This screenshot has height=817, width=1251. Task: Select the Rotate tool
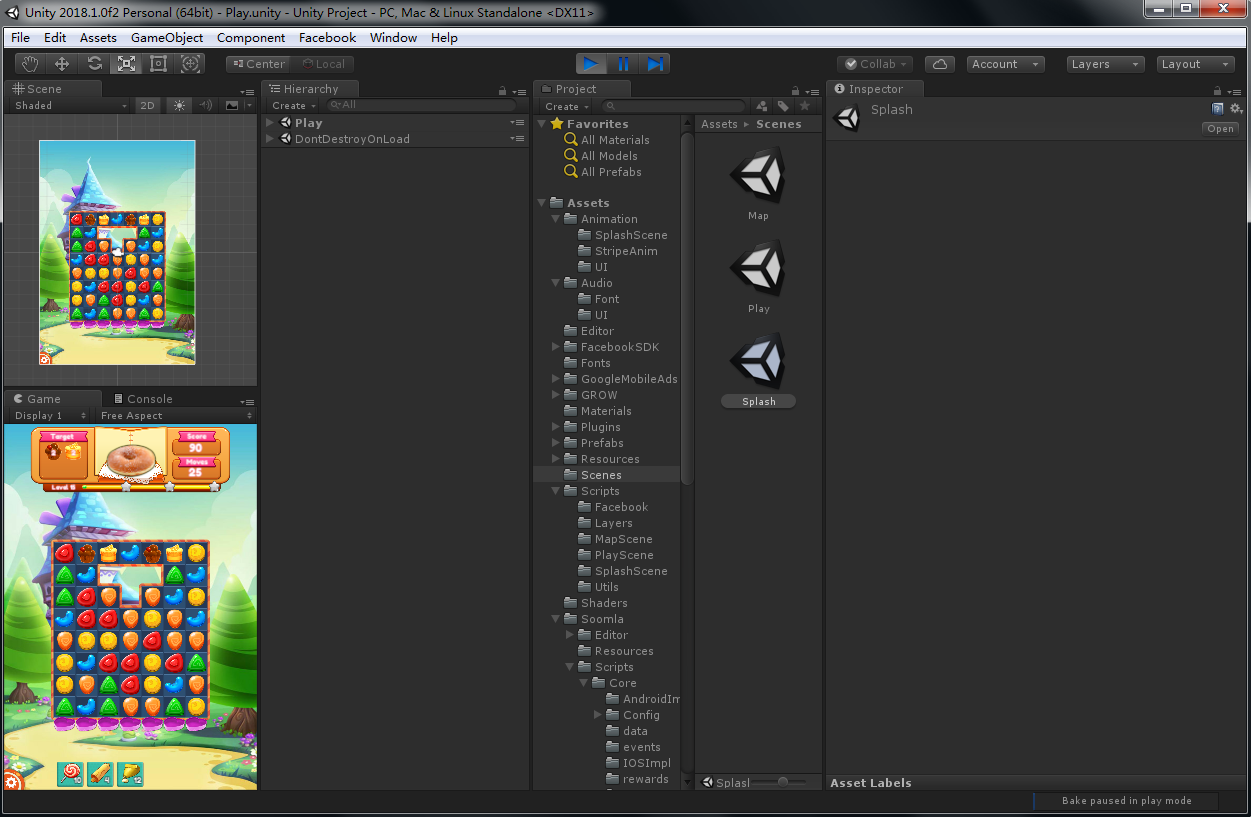[x=94, y=64]
